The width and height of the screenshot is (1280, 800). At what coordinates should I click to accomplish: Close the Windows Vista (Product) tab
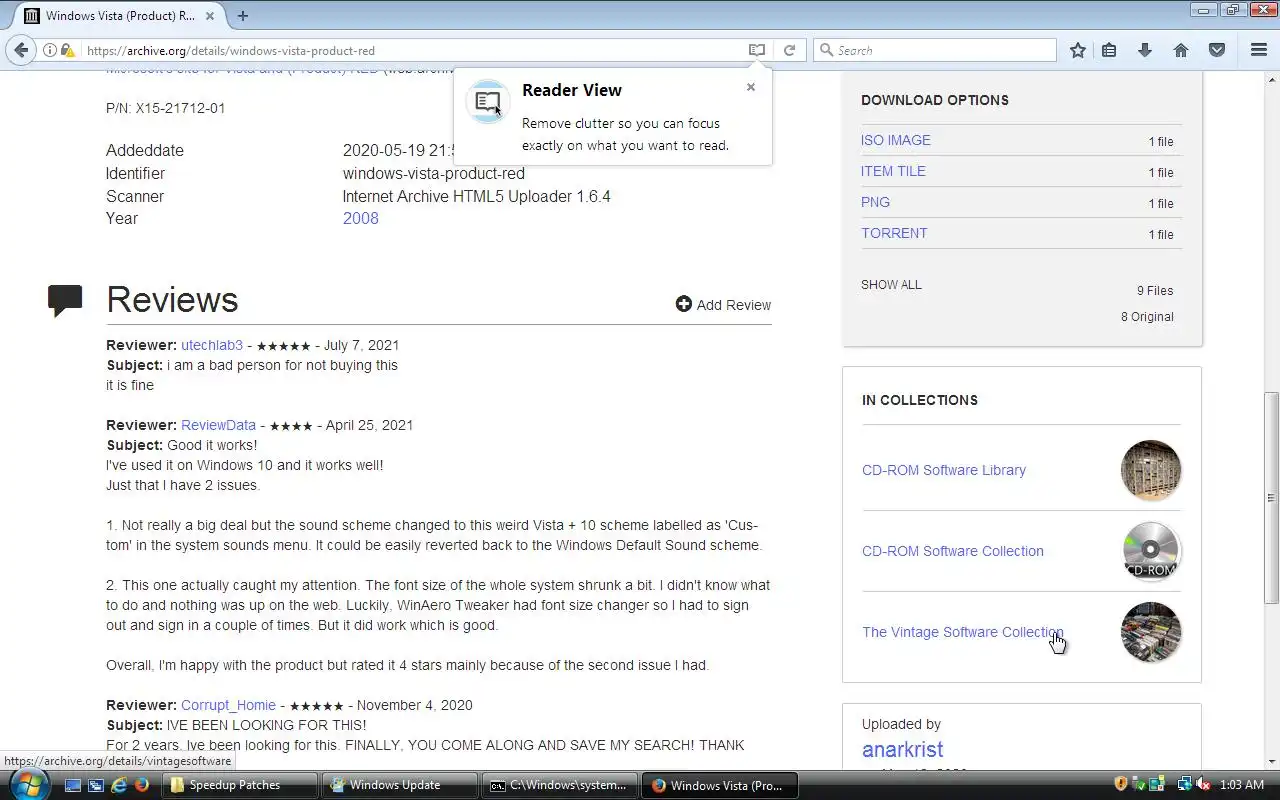pos(212,16)
